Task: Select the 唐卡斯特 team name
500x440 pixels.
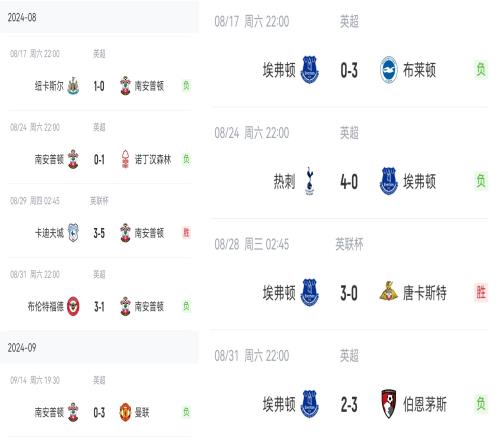Action: tap(425, 293)
